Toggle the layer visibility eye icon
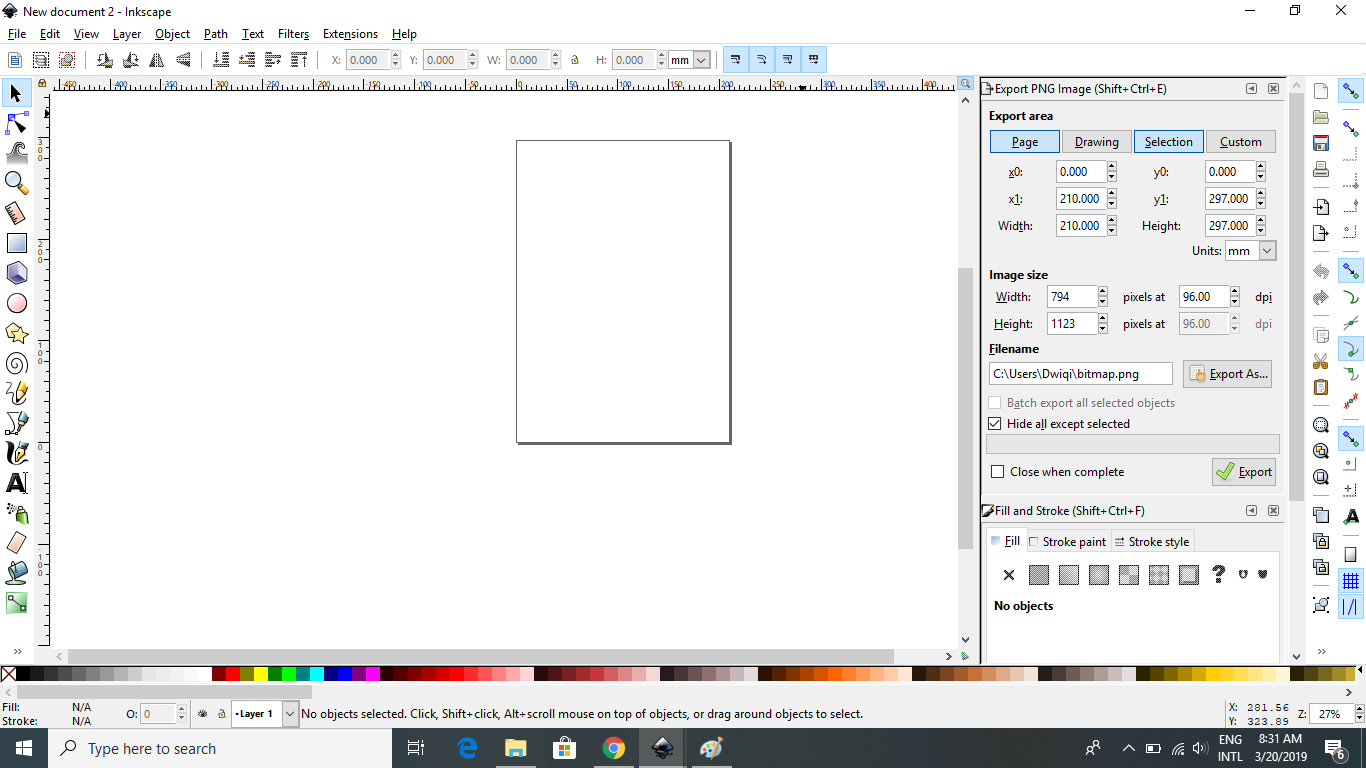Viewport: 1366px width, 768px height. coord(203,714)
